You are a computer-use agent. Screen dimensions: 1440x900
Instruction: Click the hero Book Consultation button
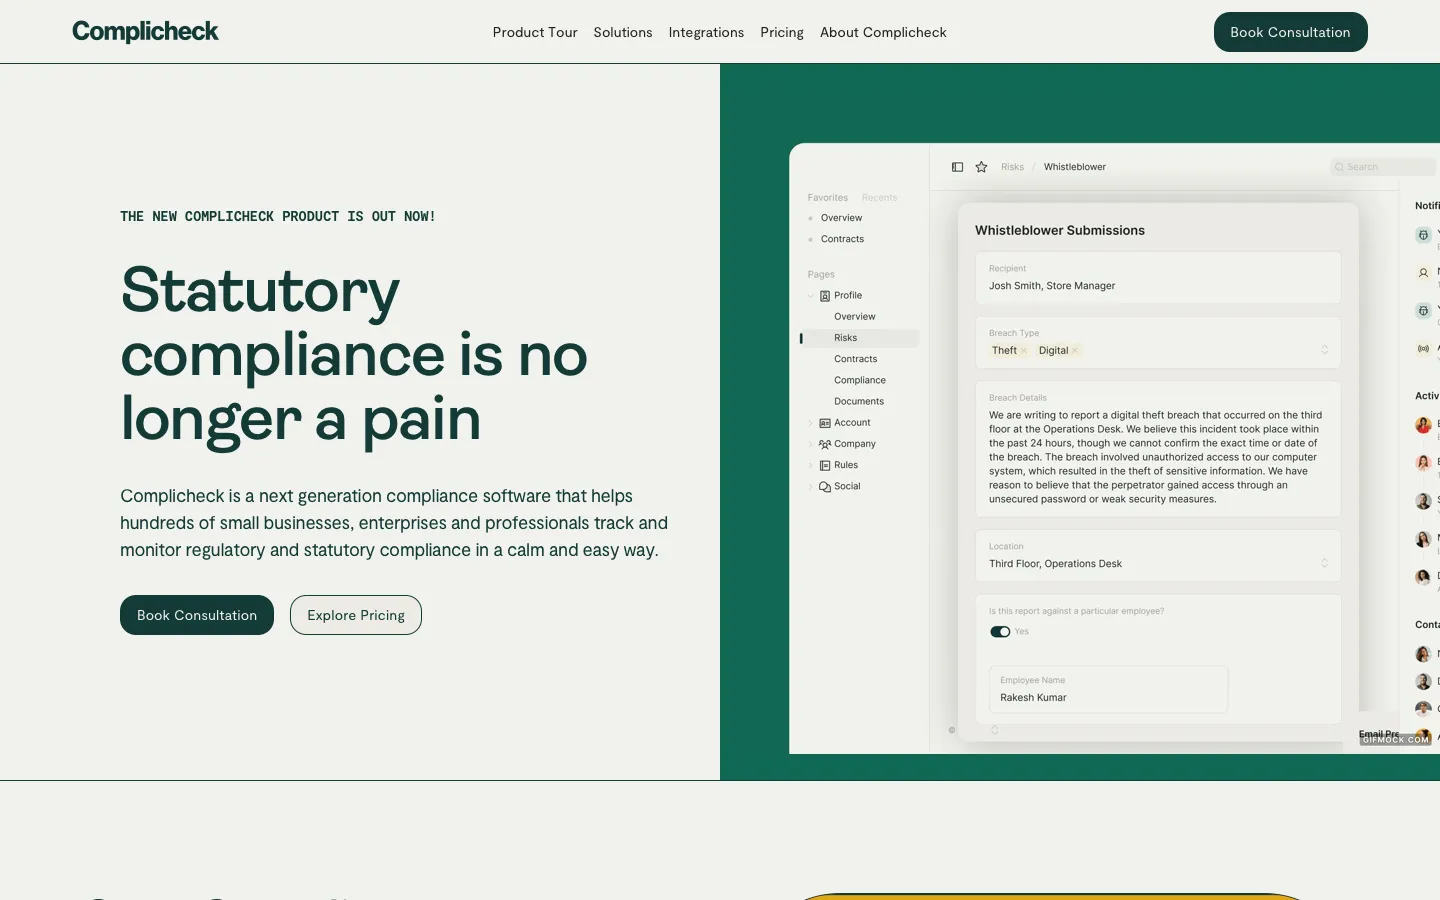(197, 615)
